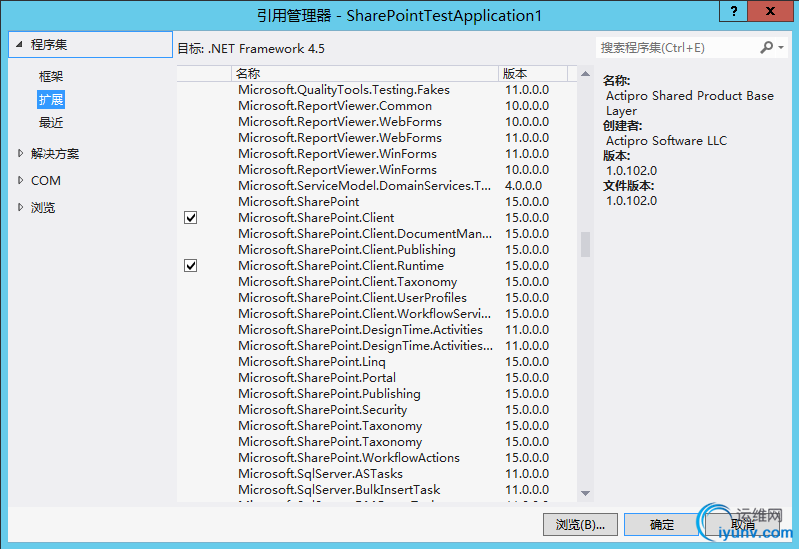Select Microsoft.SharePoint.Publishing row
Image resolution: width=799 pixels, height=549 pixels.
pyautogui.click(x=377, y=394)
